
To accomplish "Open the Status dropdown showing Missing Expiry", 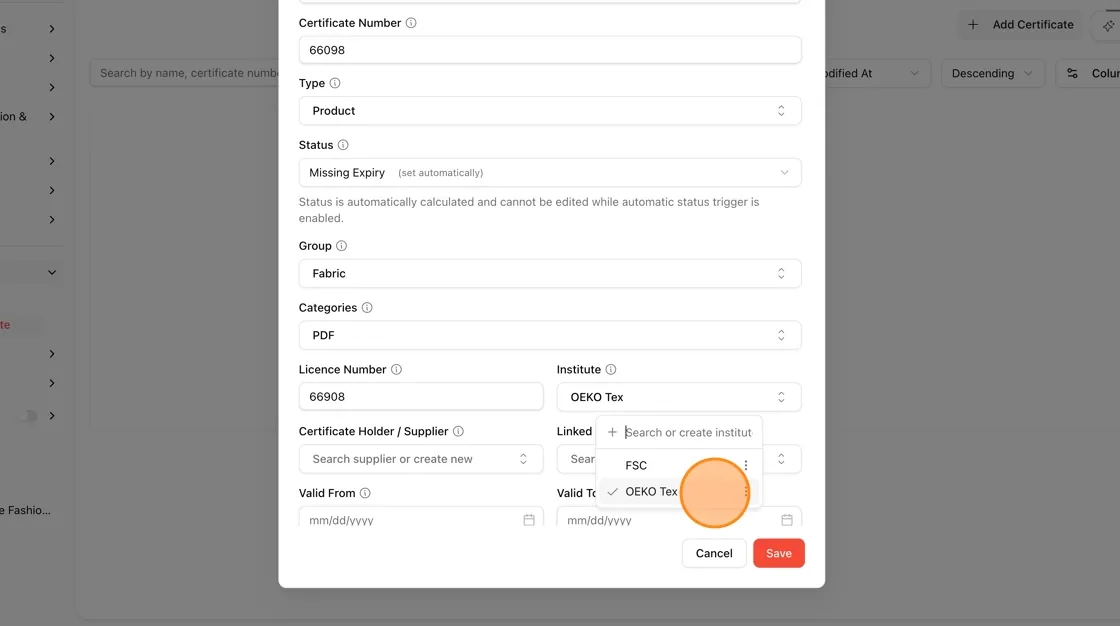I will tap(550, 173).
